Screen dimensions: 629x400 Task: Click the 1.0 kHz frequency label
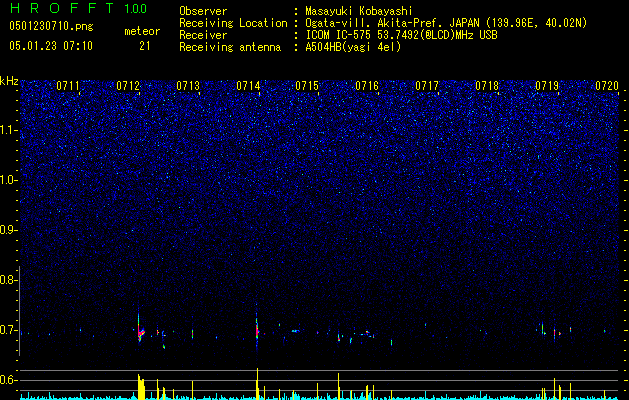9,180
